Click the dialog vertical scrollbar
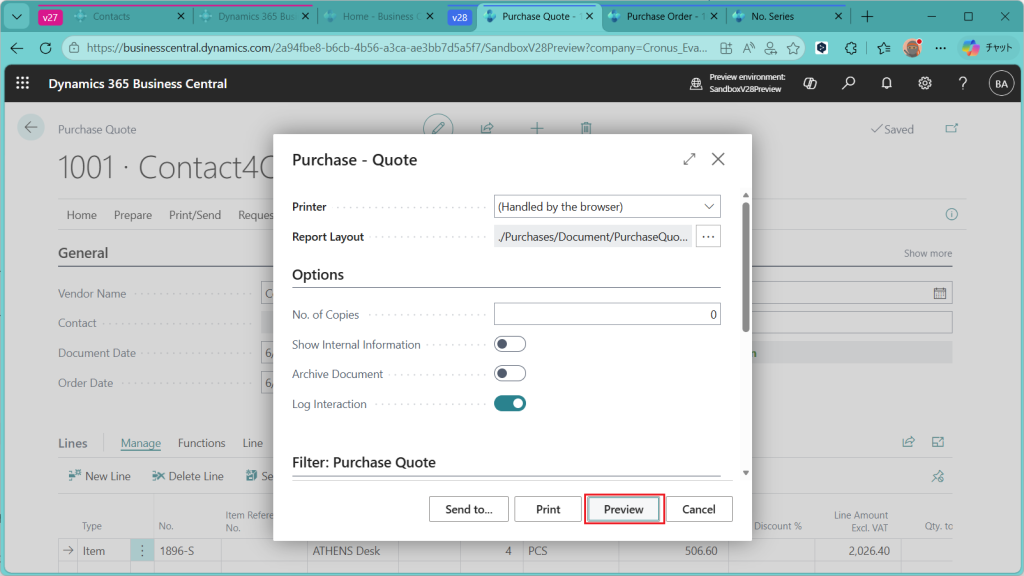 745,265
